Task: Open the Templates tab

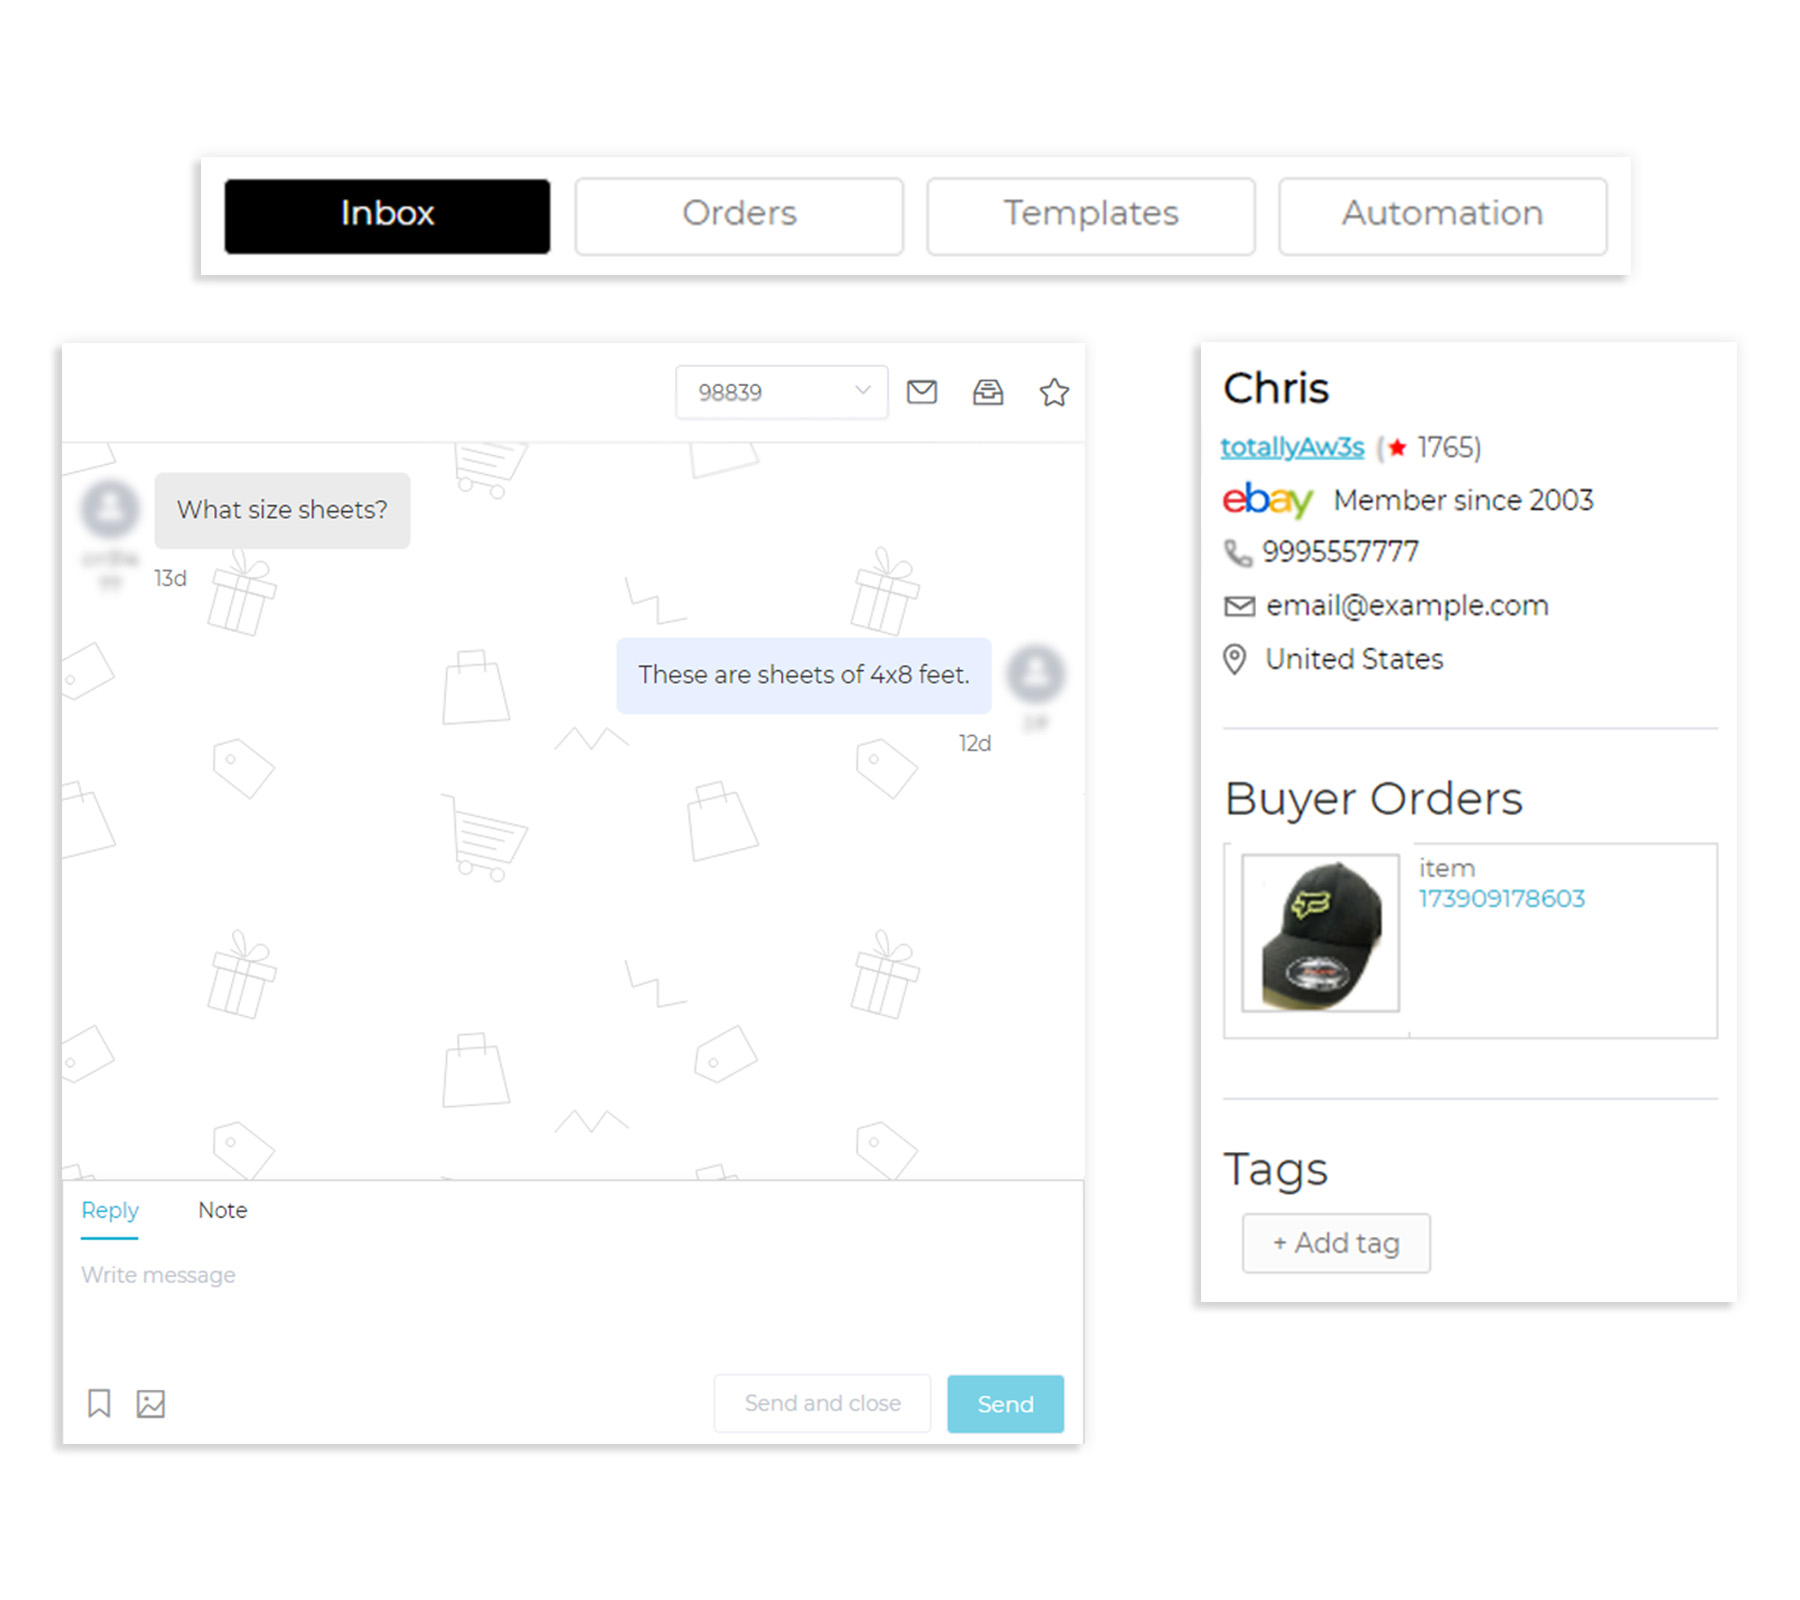Action: (1090, 214)
